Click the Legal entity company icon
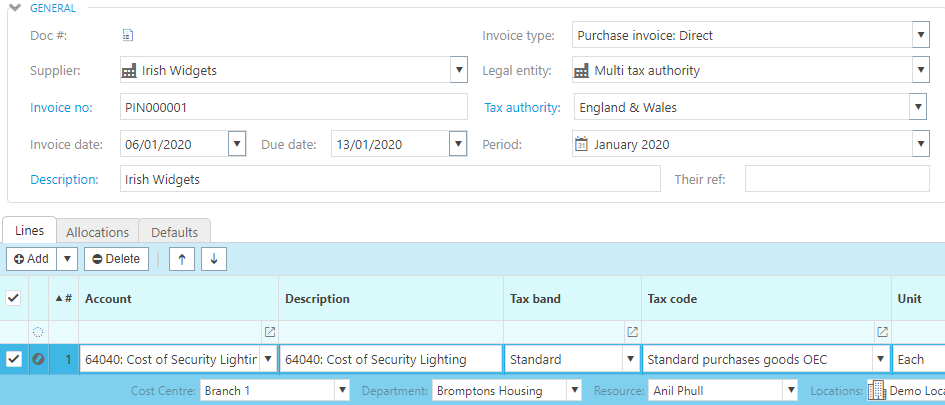The image size is (945, 405). pos(581,71)
